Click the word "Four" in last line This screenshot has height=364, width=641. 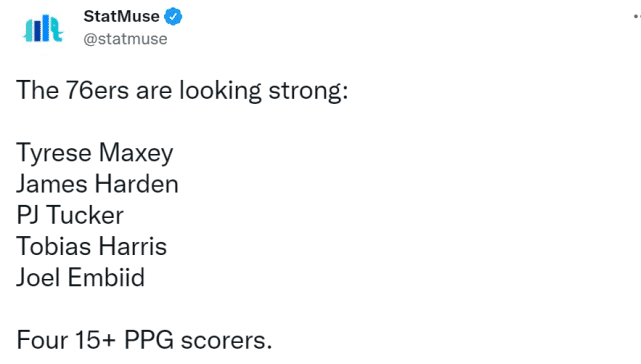(42, 340)
